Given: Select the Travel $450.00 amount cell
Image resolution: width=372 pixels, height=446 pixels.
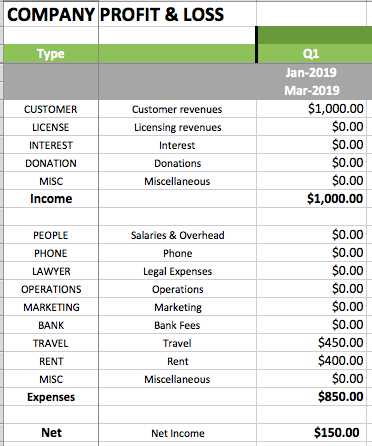Looking at the screenshot, I should point(311,343).
